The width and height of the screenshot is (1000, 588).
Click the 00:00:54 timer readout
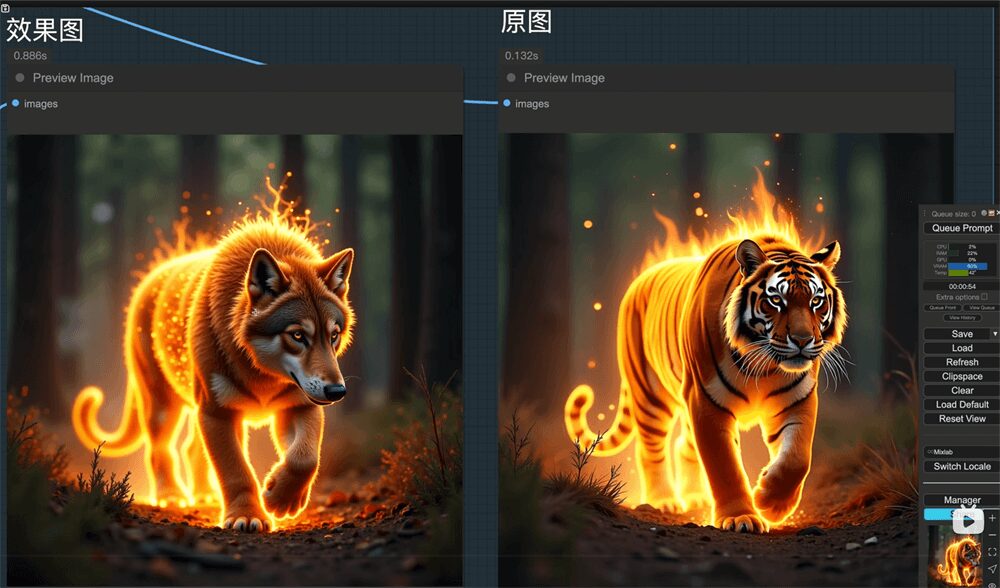[962, 286]
